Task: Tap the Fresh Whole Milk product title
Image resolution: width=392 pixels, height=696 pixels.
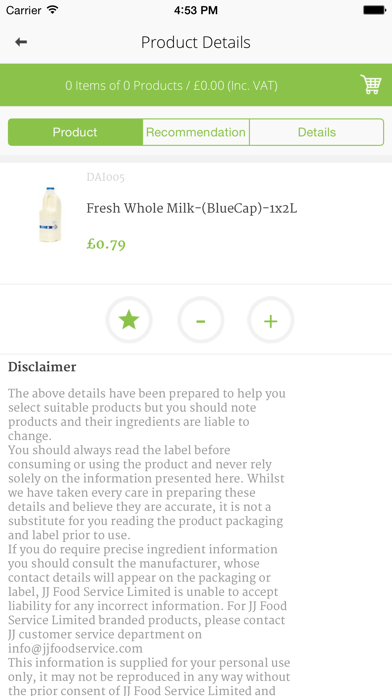Action: [x=192, y=208]
